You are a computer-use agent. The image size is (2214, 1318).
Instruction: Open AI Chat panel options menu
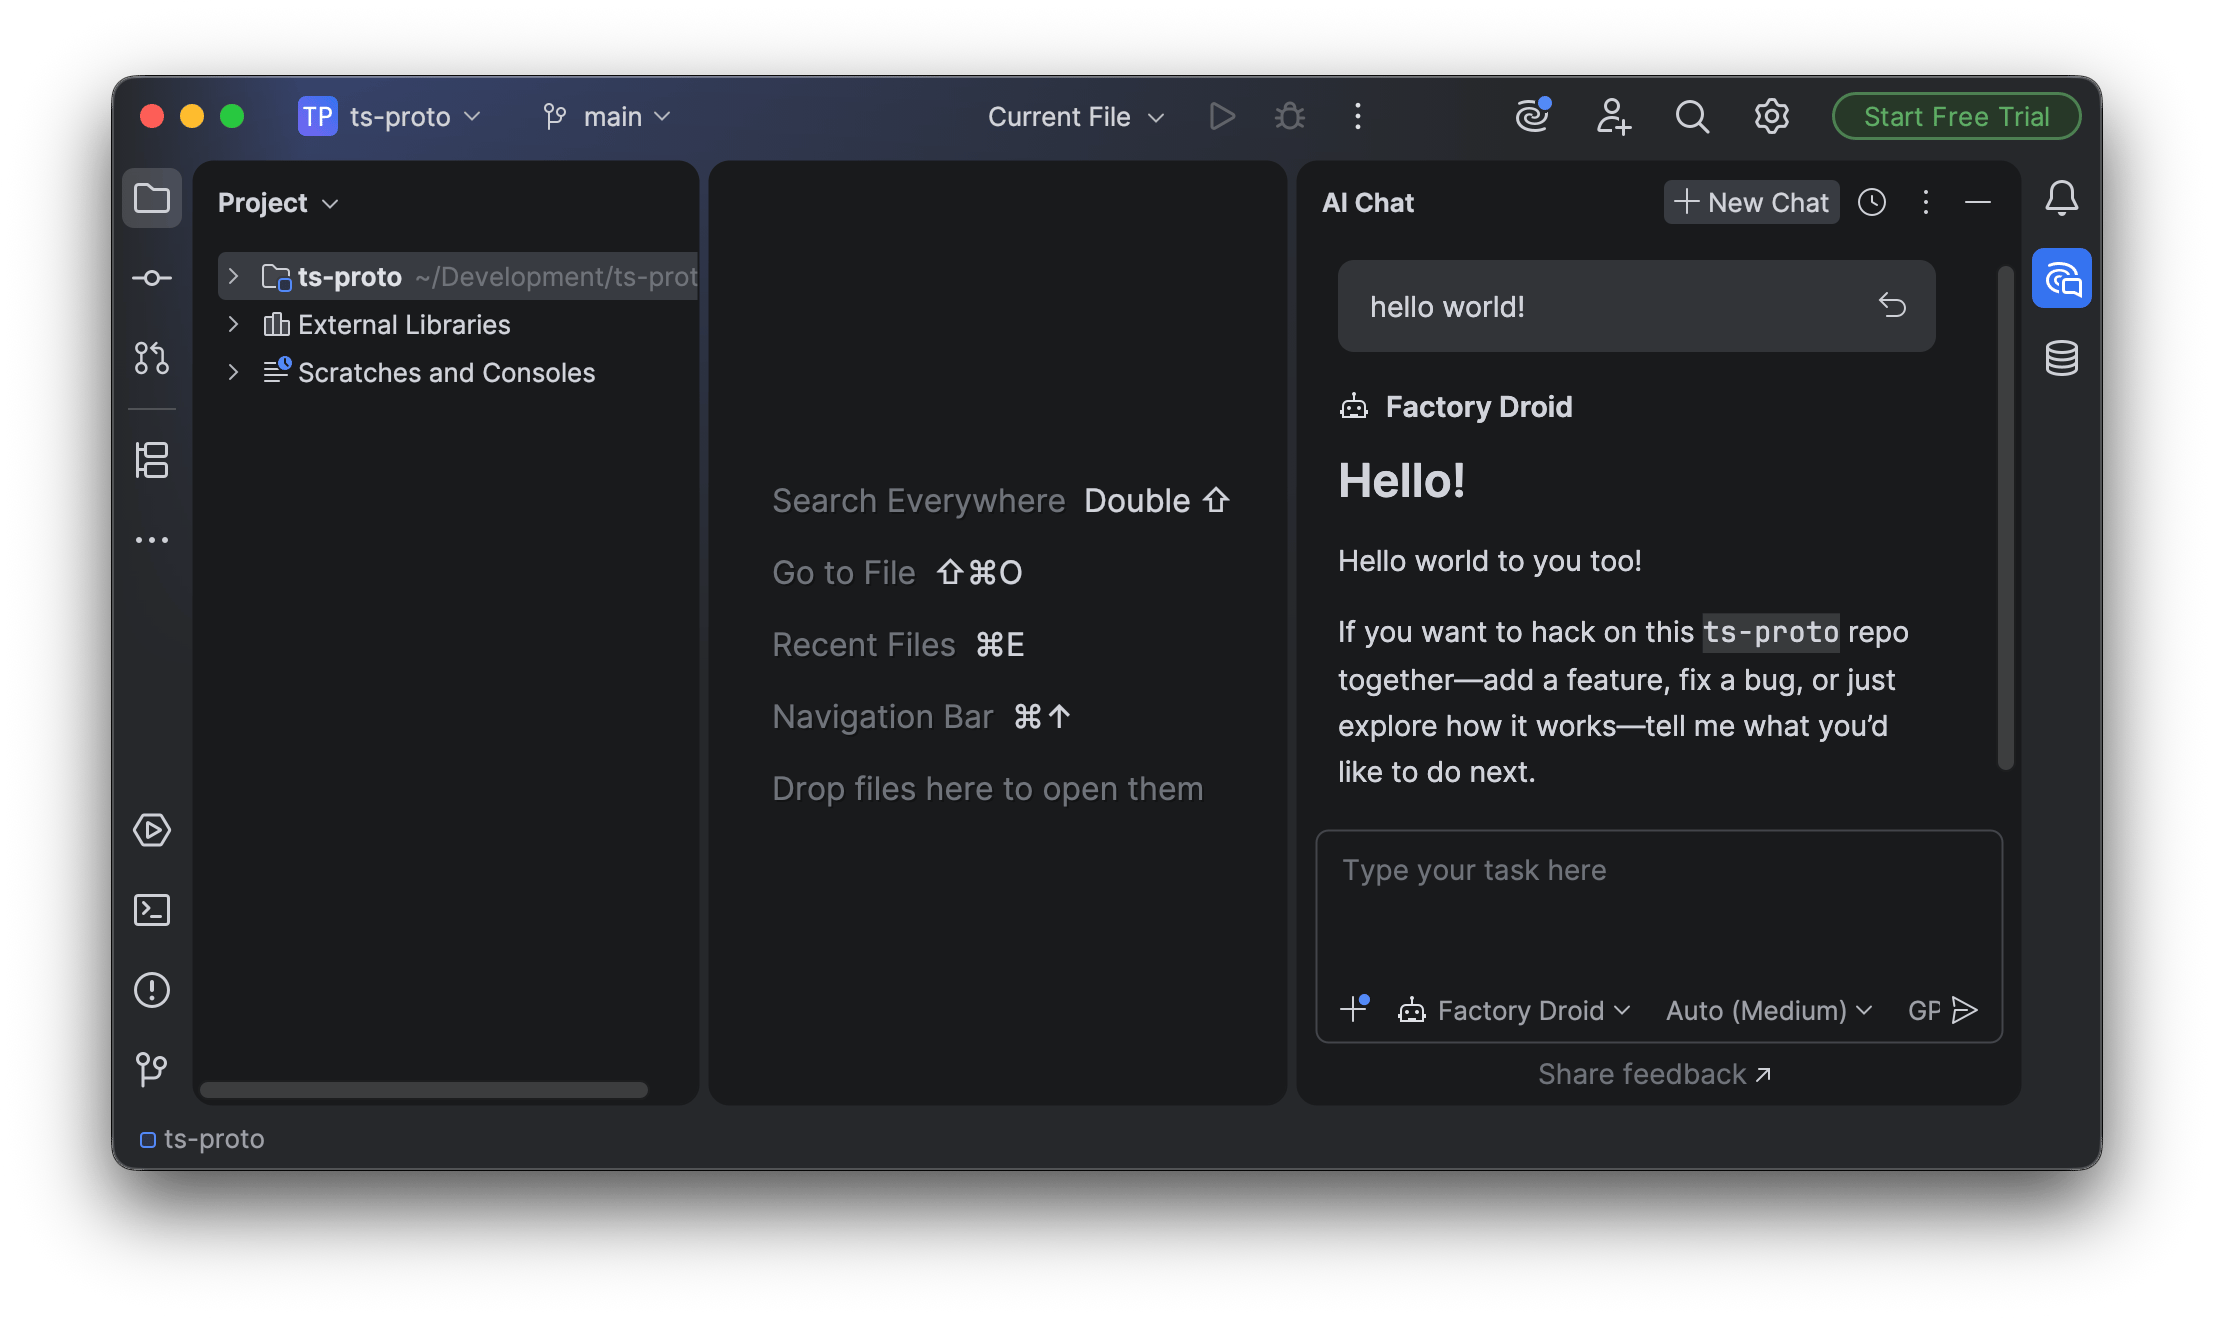(x=1926, y=203)
